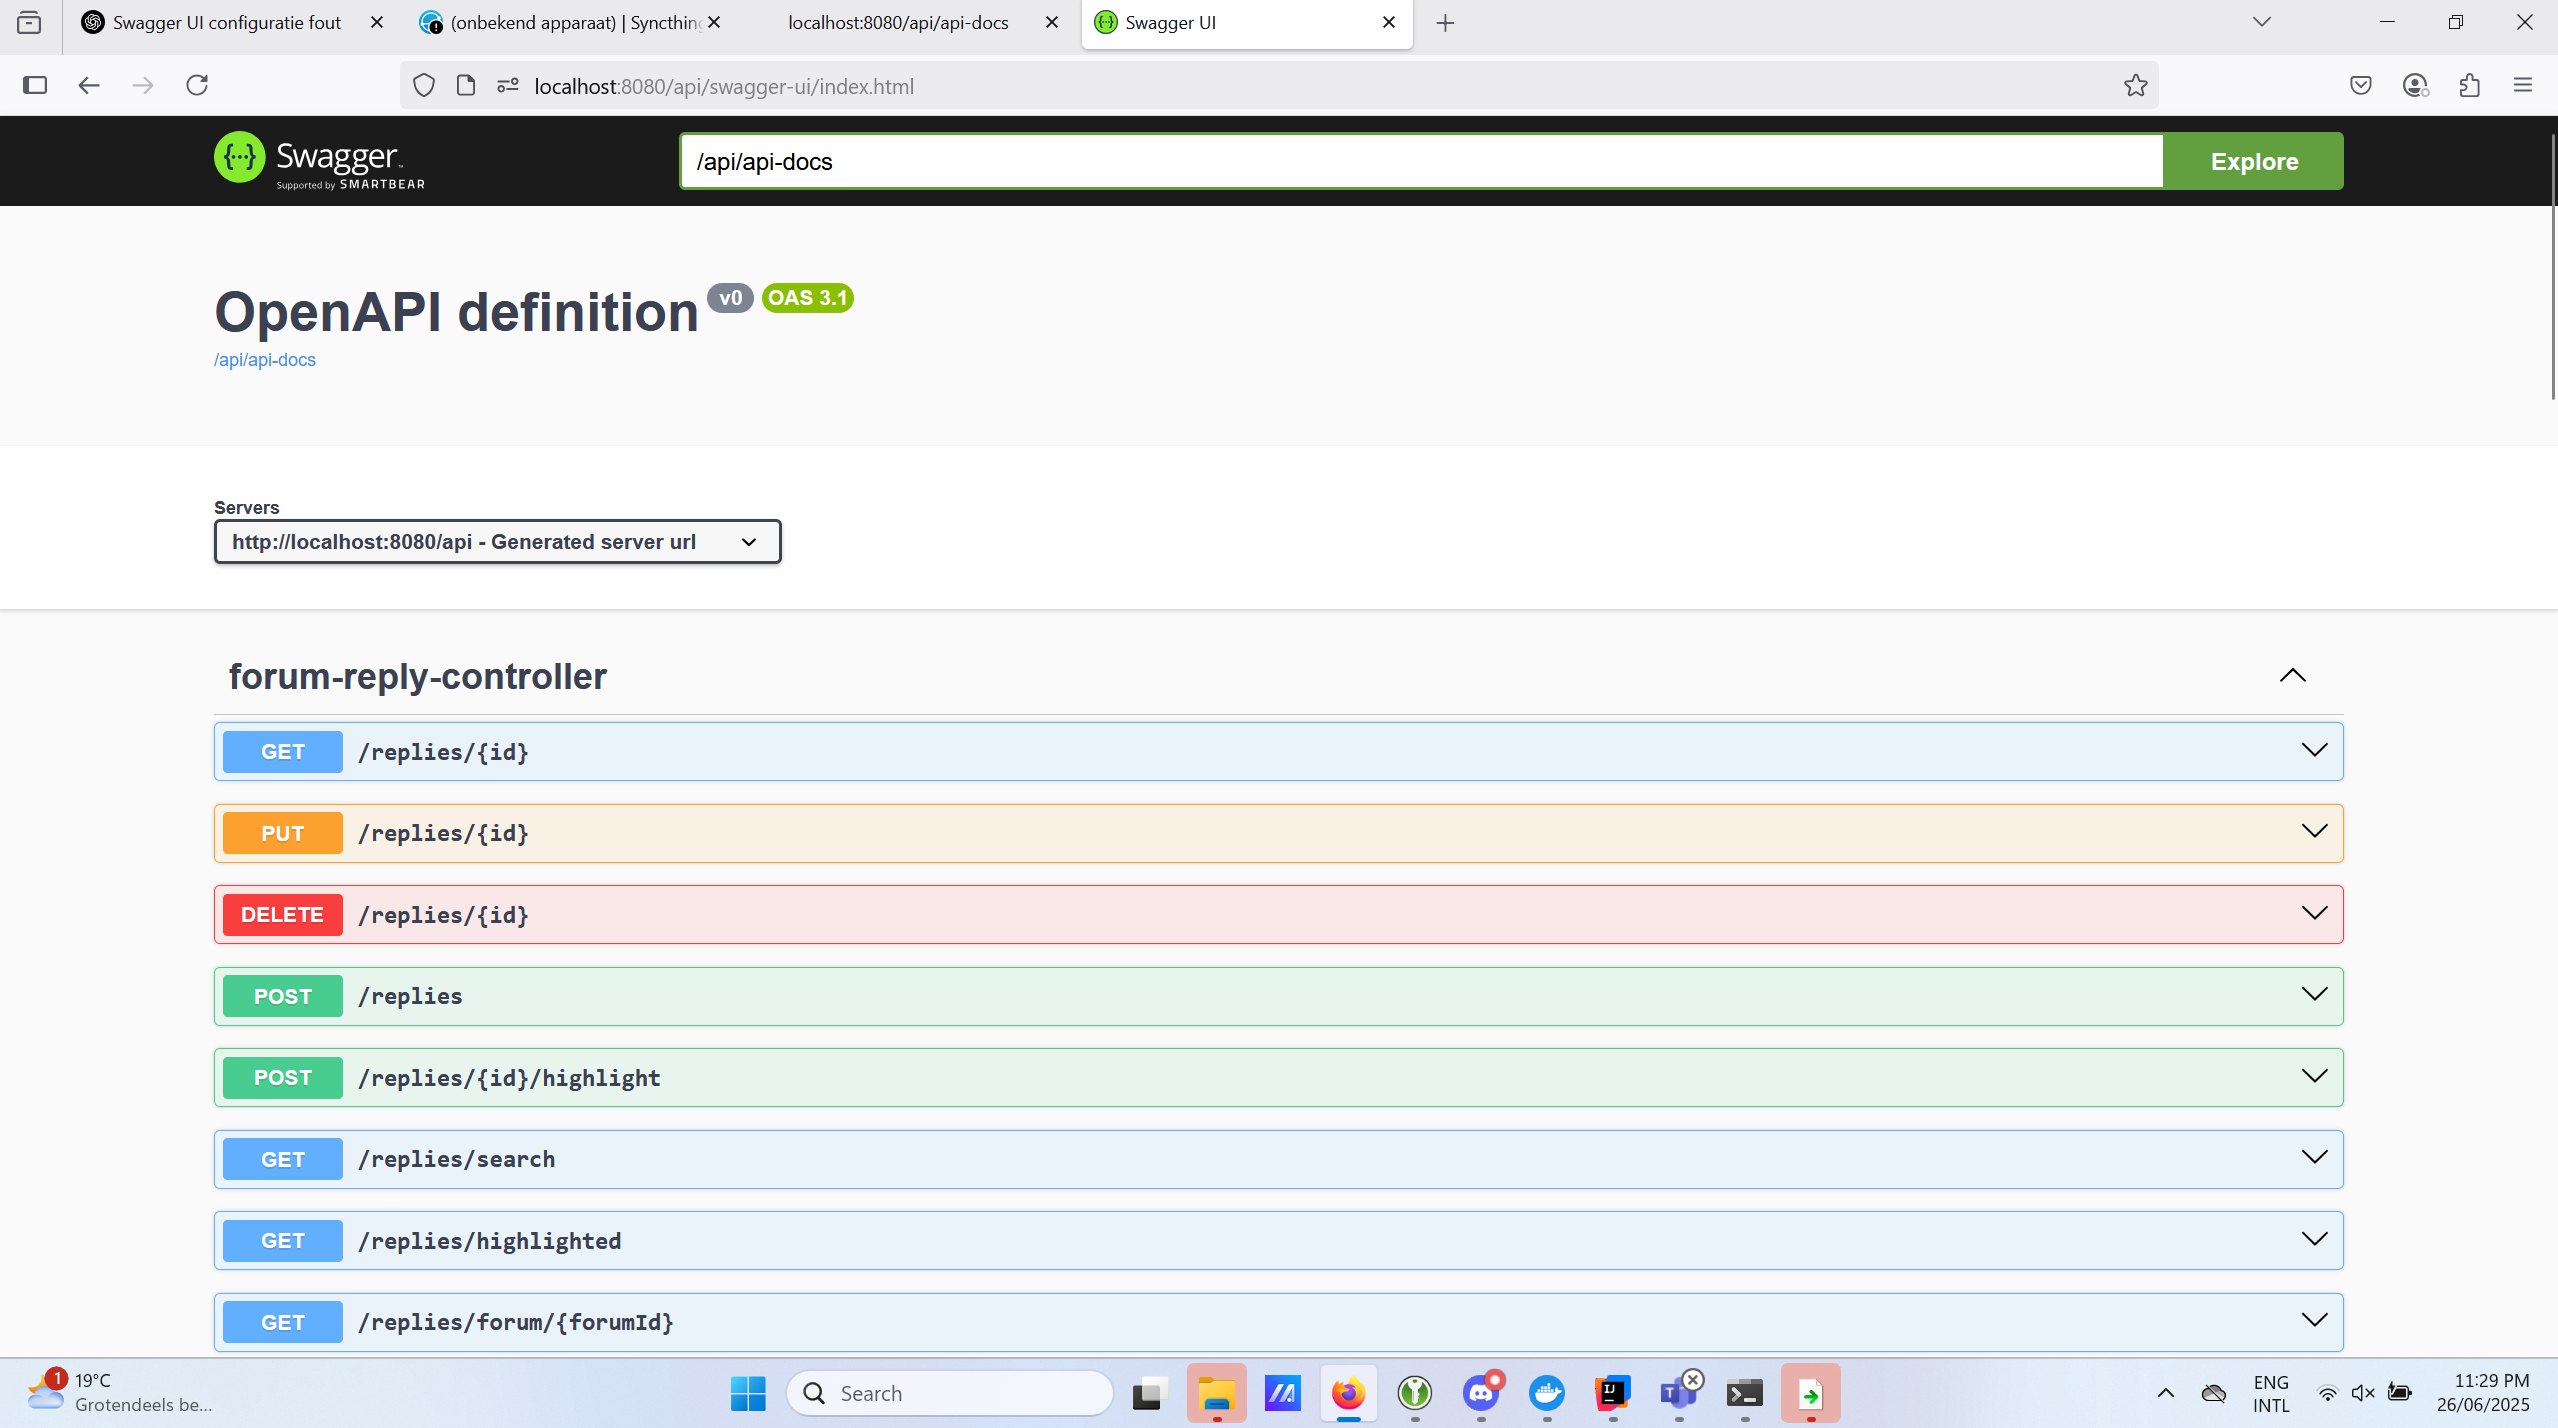The width and height of the screenshot is (2558, 1428).
Task: Toggle the Firefox sidebar panel button
Action: pyautogui.click(x=35, y=85)
